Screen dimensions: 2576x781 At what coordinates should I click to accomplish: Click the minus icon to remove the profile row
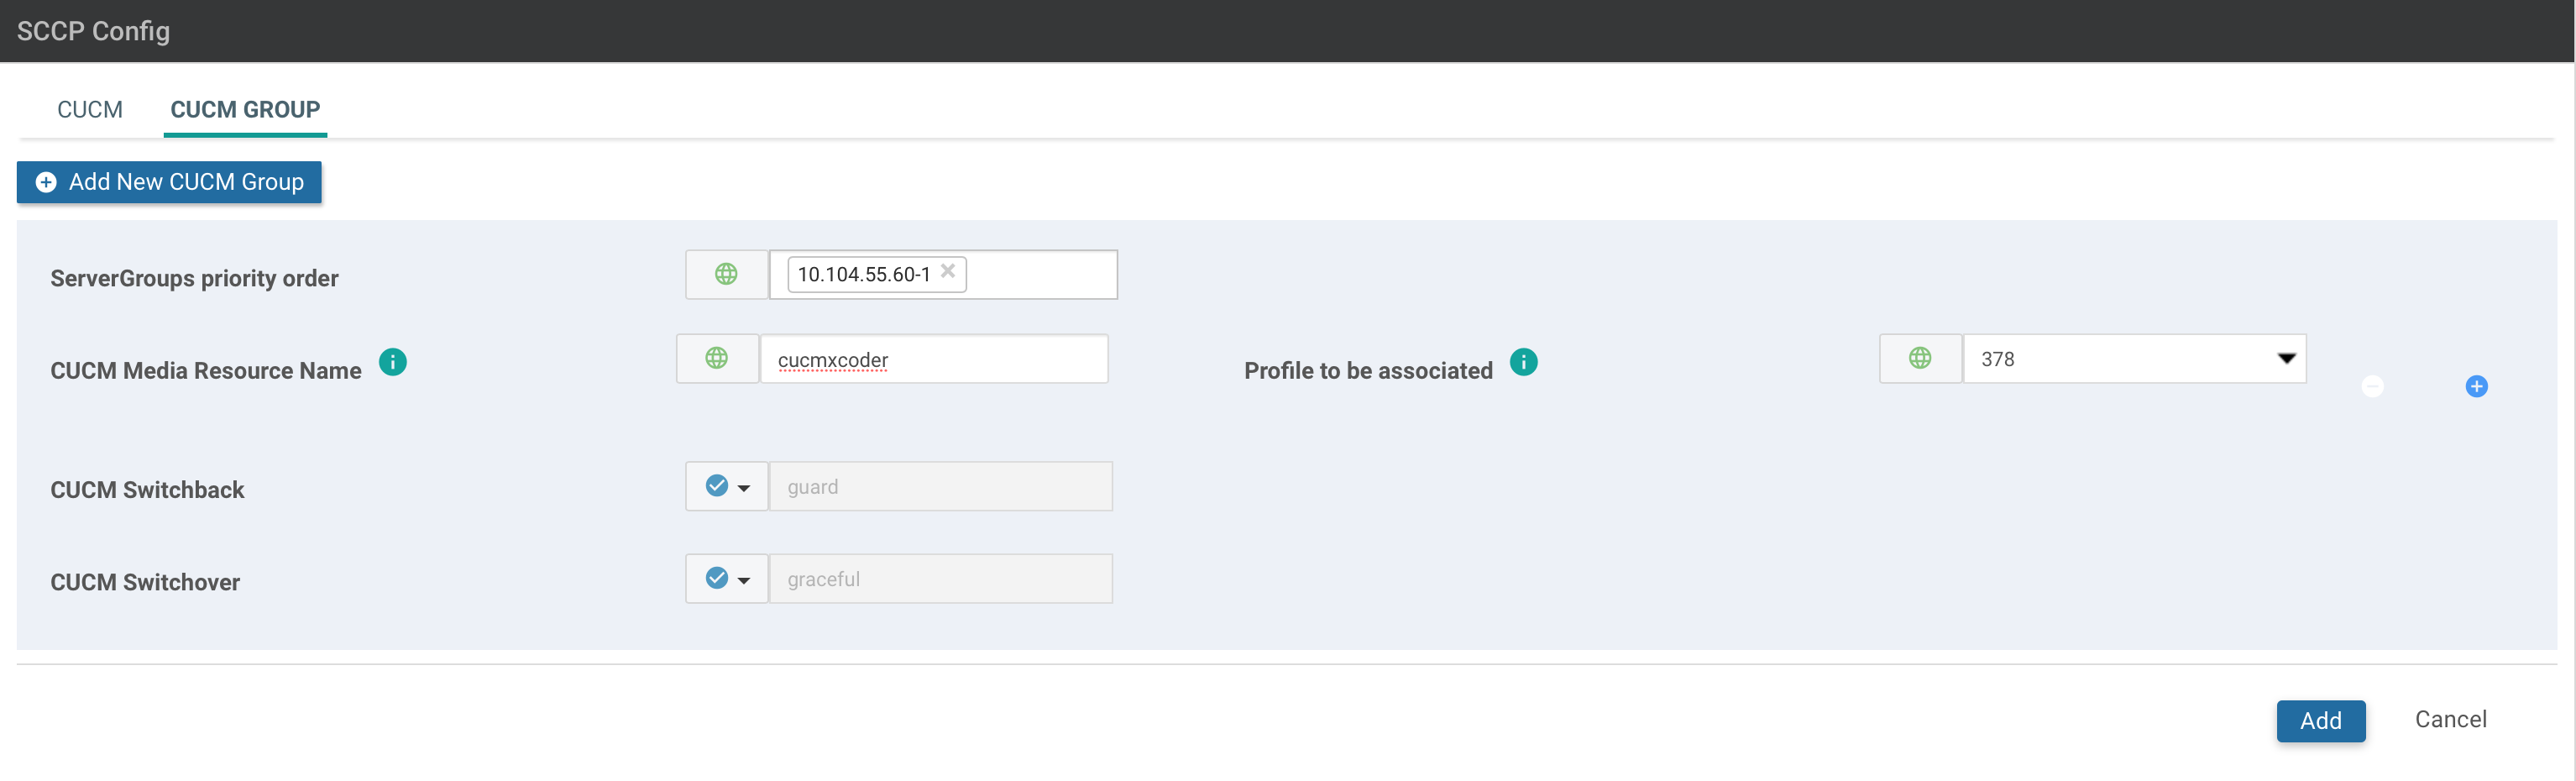click(x=2372, y=386)
